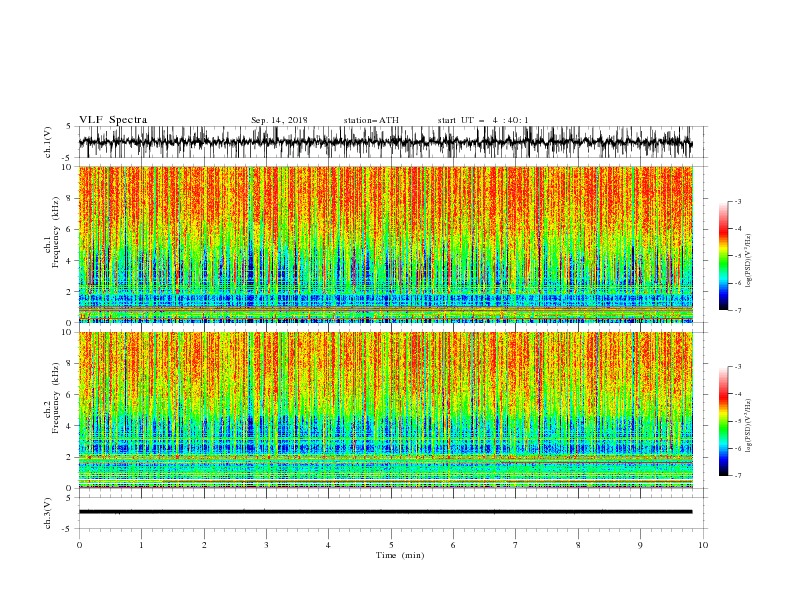The width and height of the screenshot is (792, 612).
Task: Click the 'station=ATH' label
Action: coord(371,120)
